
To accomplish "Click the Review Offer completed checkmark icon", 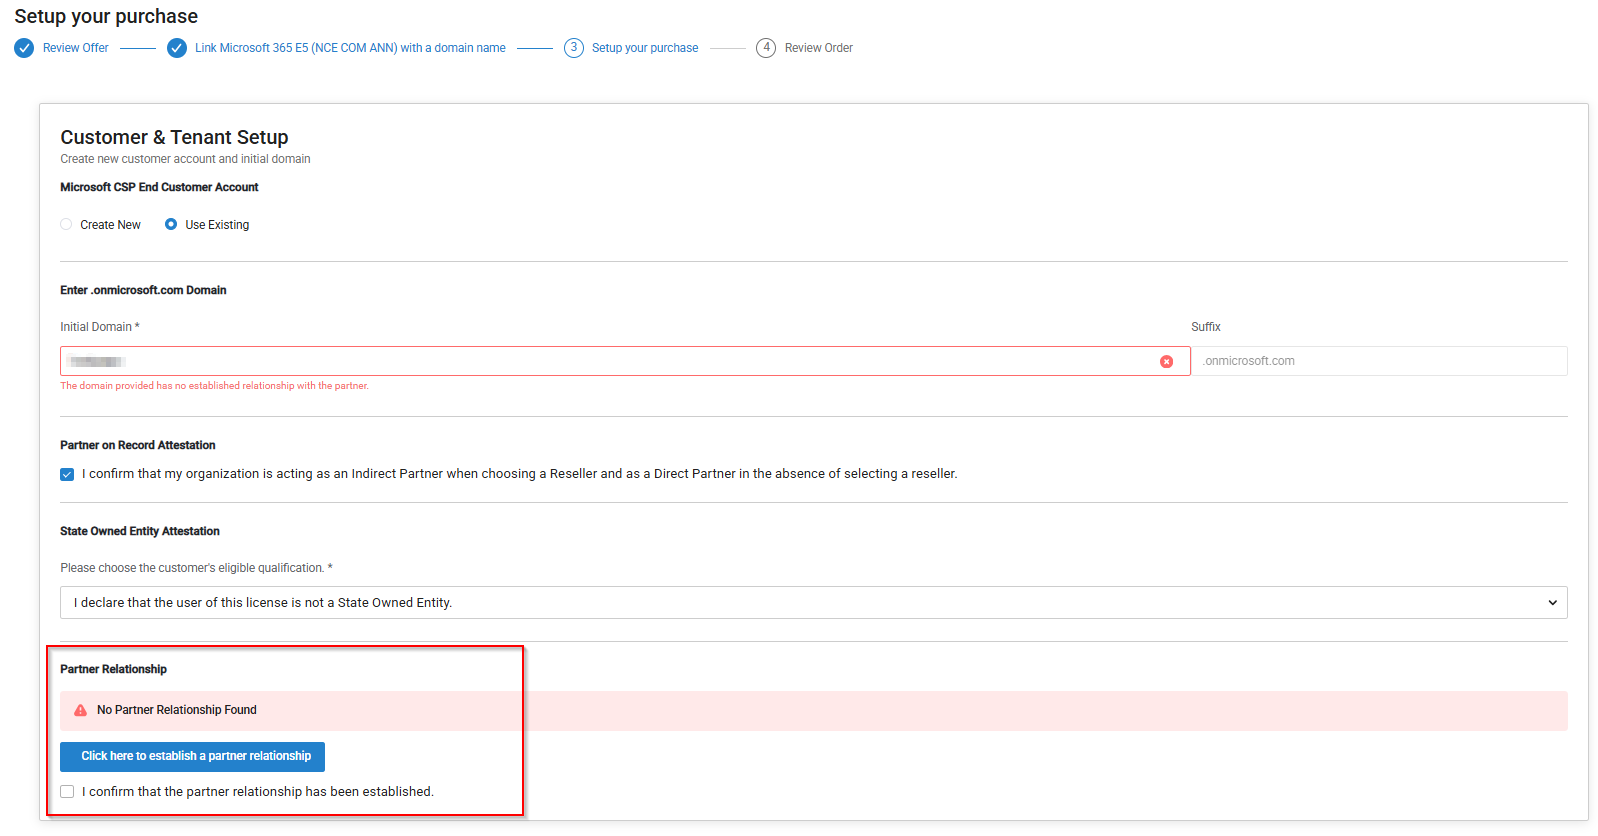I will 24,48.
